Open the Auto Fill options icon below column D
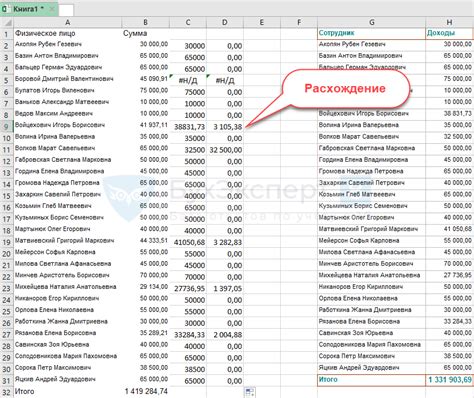Image resolution: width=474 pixels, height=398 pixels. click(x=250, y=392)
